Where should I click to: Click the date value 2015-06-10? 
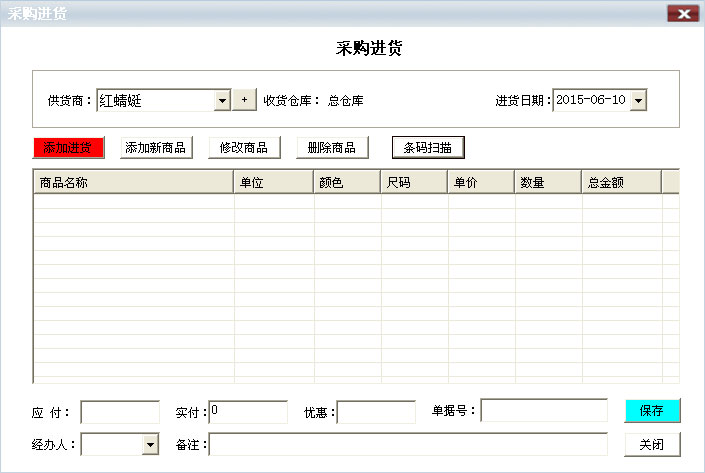point(591,99)
